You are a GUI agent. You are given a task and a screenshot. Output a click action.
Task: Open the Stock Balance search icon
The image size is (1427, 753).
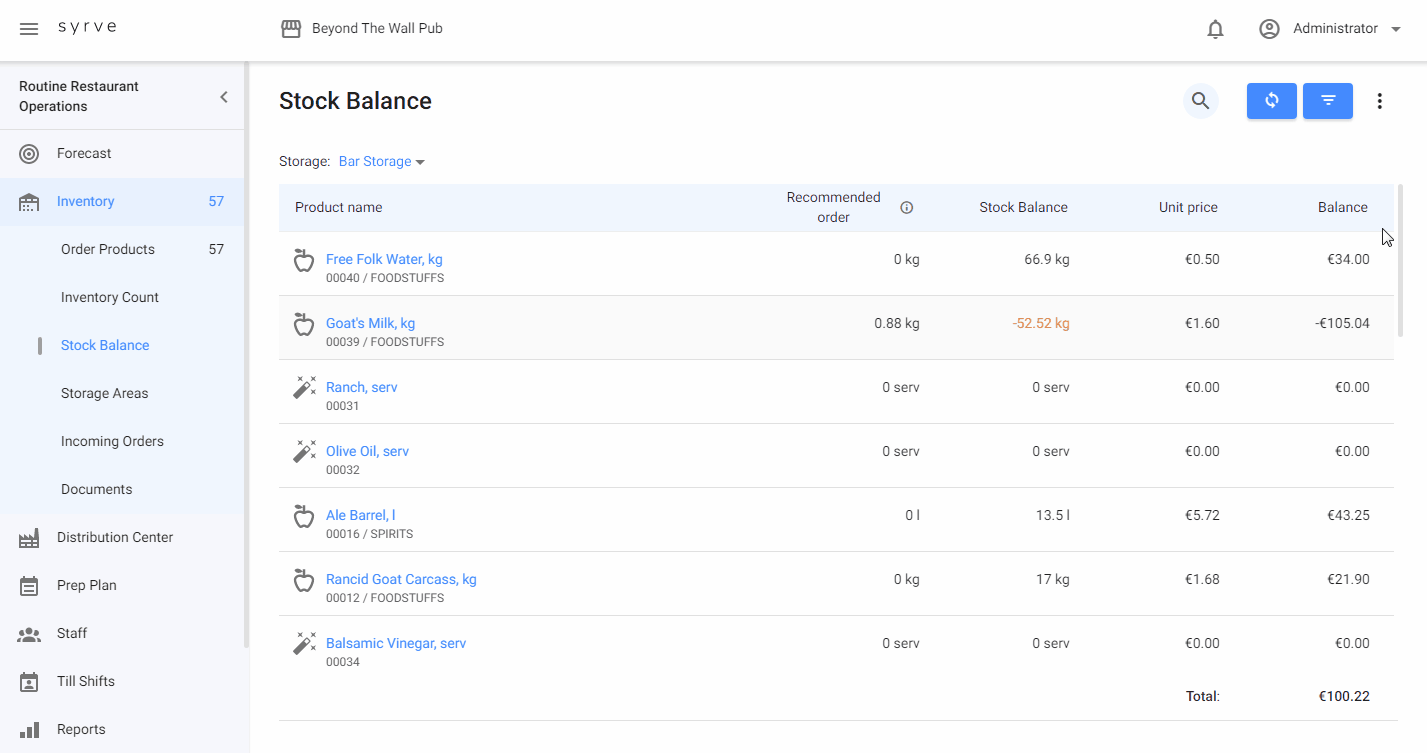[x=1200, y=101]
